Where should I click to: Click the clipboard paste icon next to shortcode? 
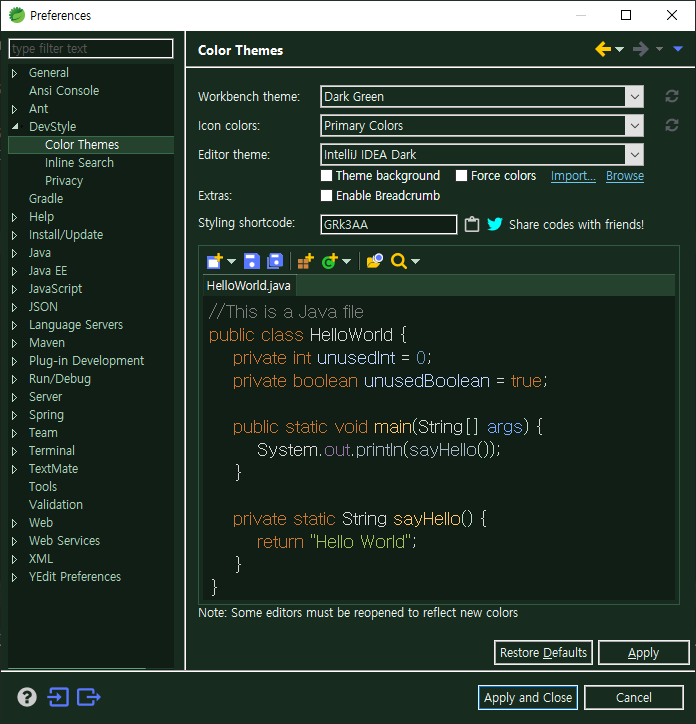click(472, 224)
